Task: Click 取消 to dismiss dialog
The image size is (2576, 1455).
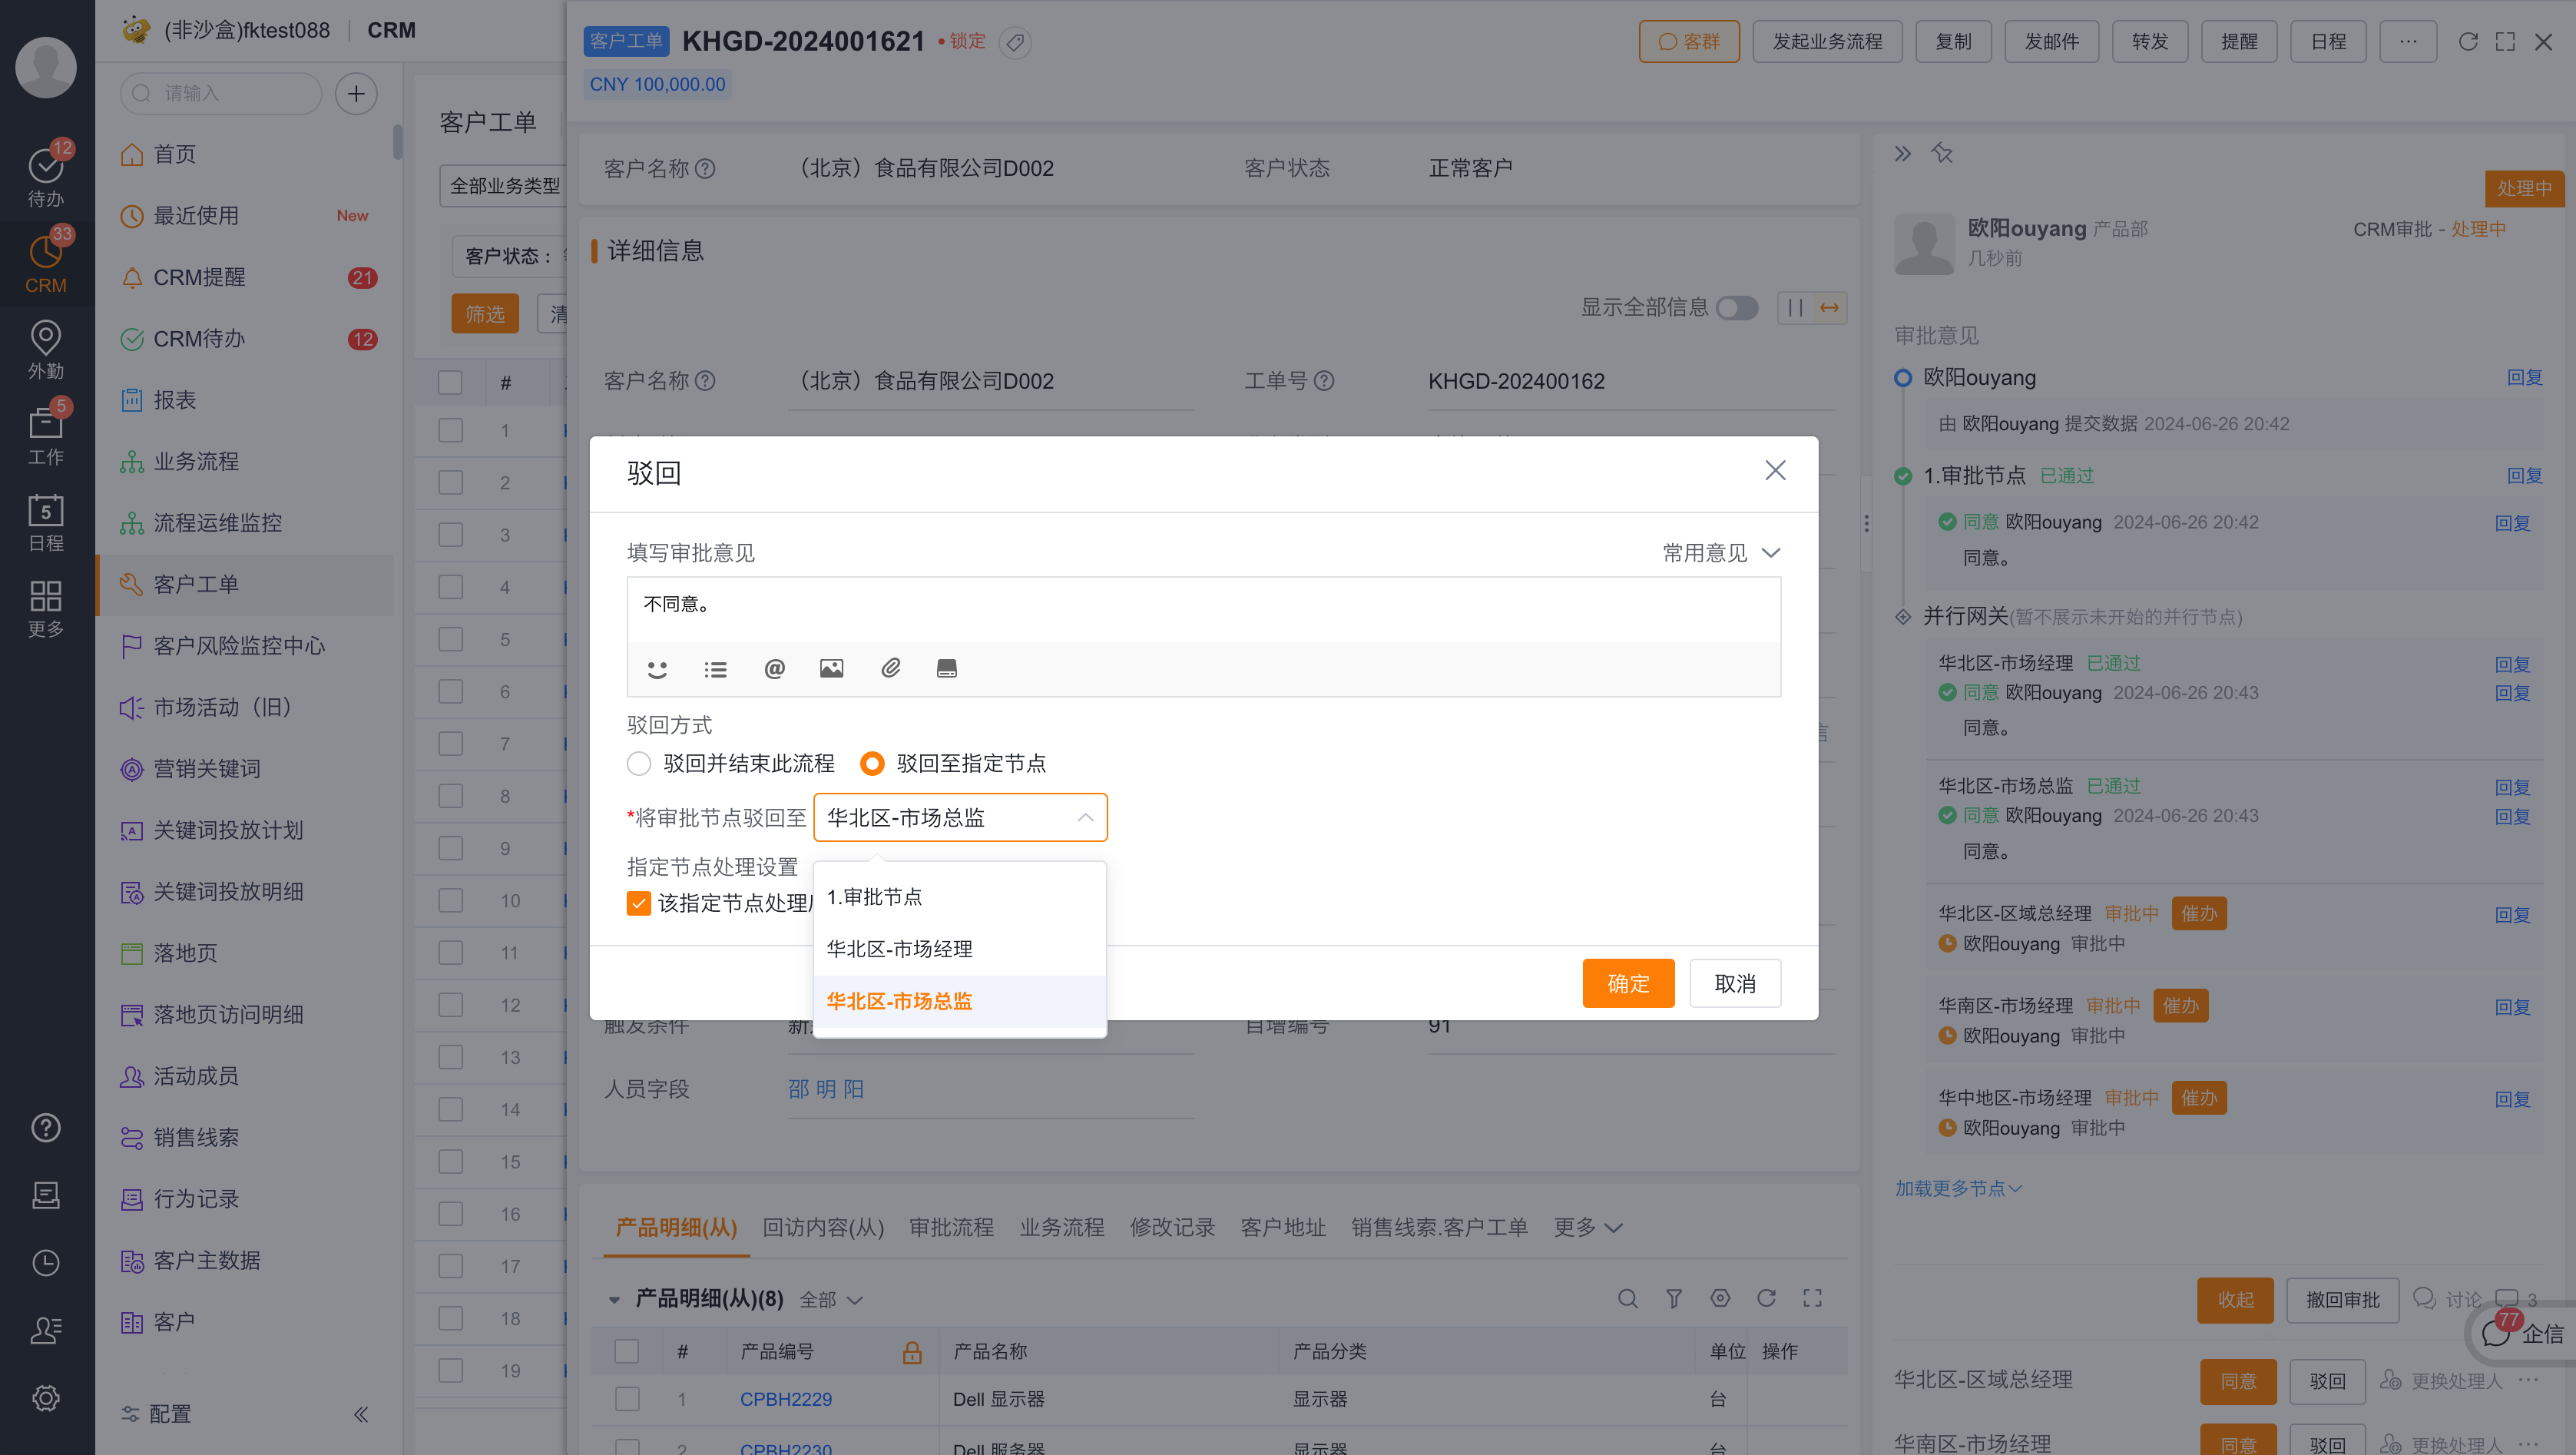Action: coord(1735,984)
